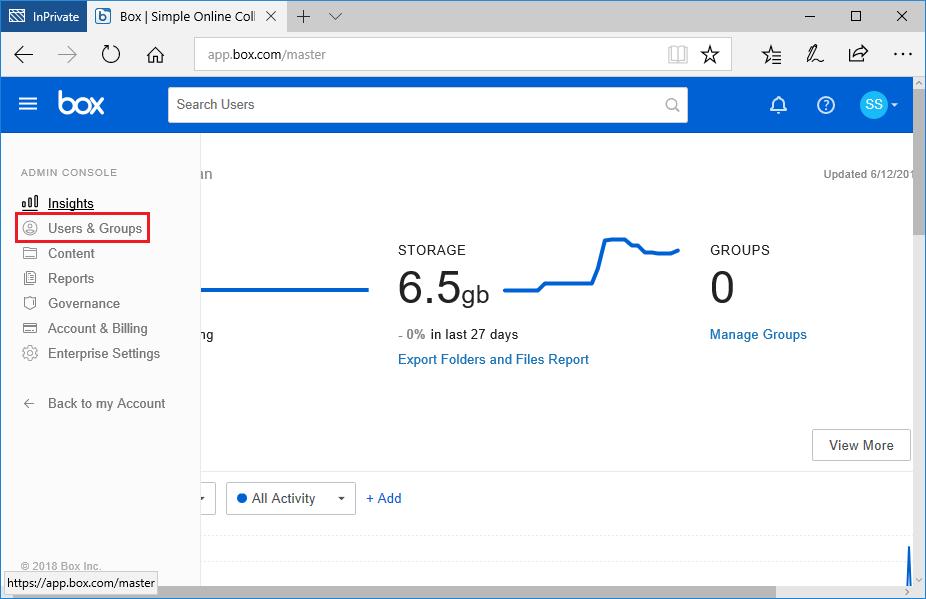Open Users & Groups section
926x599 pixels.
[x=95, y=228]
